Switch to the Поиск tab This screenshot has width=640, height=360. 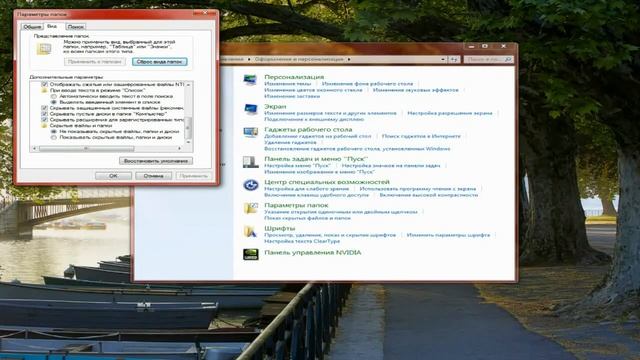point(76,27)
